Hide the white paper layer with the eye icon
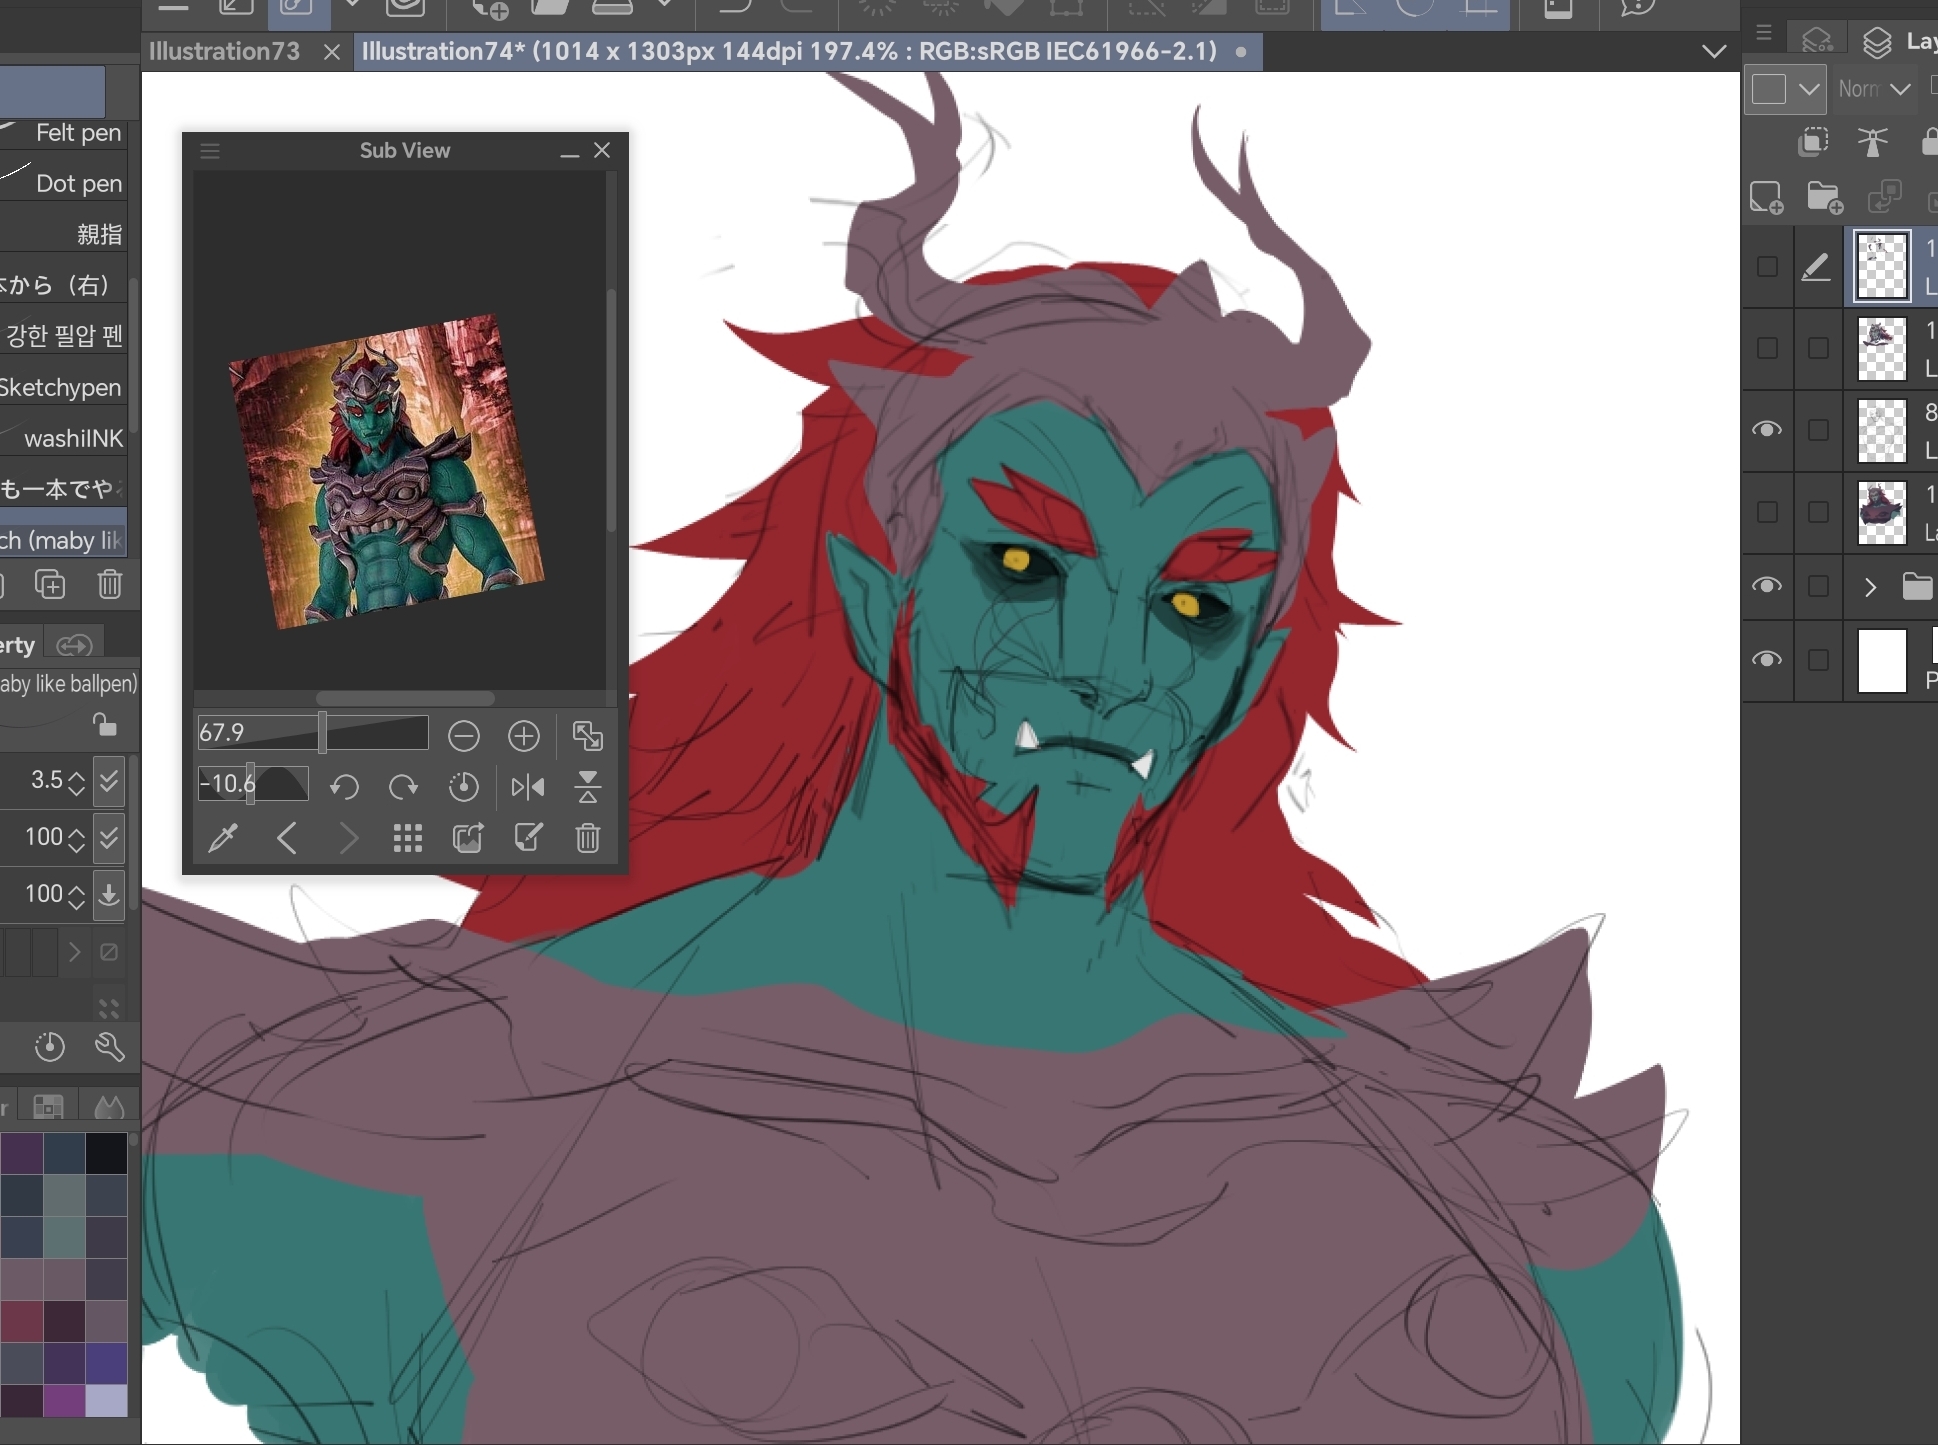The height and width of the screenshot is (1445, 1938). click(x=1767, y=660)
